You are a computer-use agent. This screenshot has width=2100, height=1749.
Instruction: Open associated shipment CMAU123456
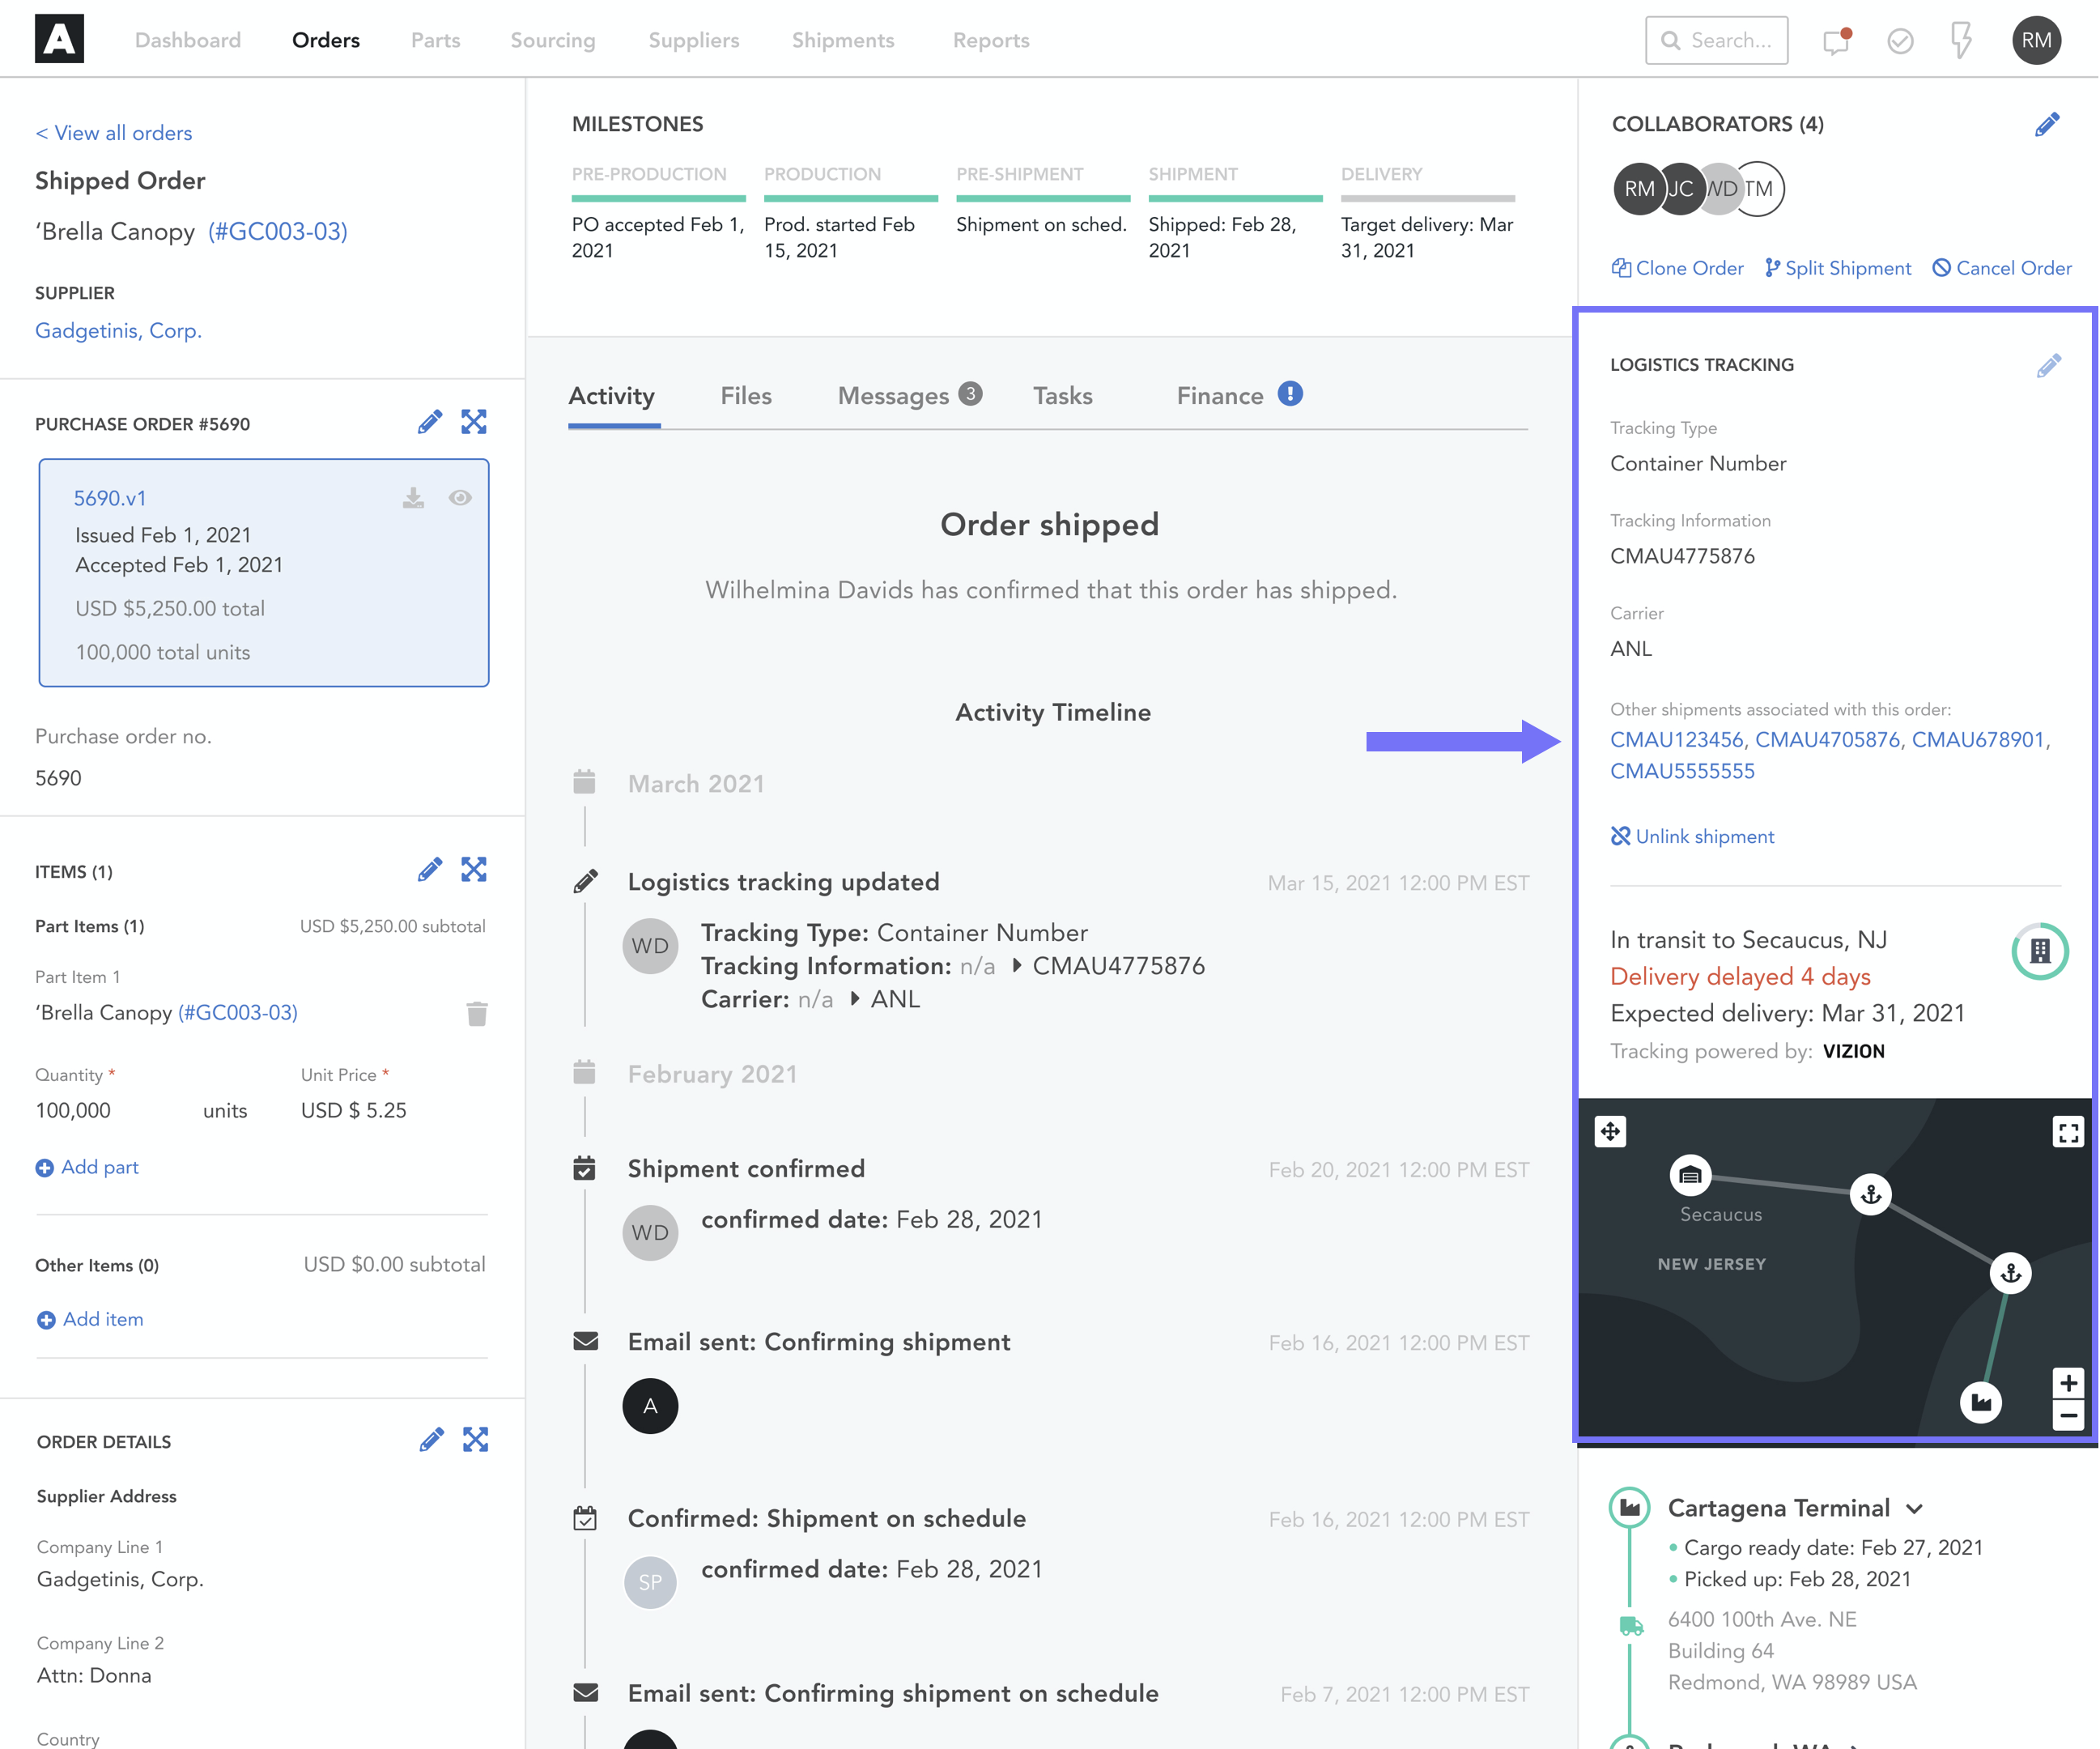1677,740
